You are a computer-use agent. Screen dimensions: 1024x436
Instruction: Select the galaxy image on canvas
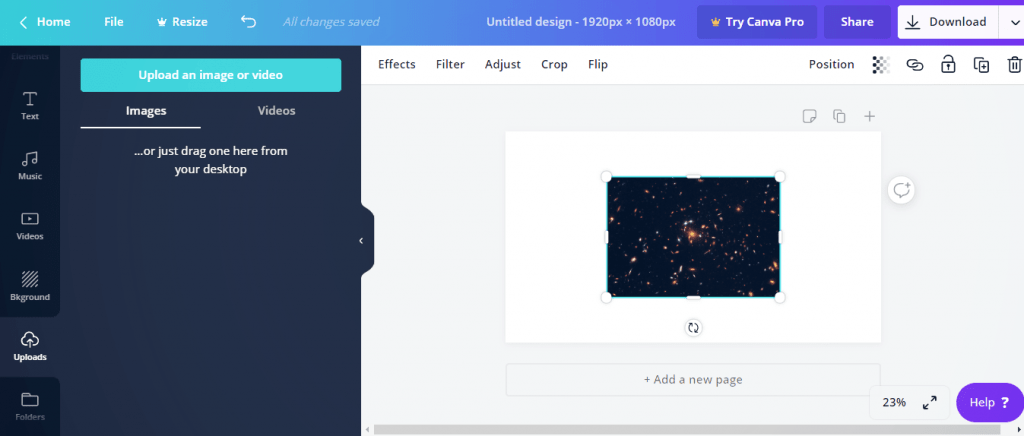pyautogui.click(x=693, y=236)
